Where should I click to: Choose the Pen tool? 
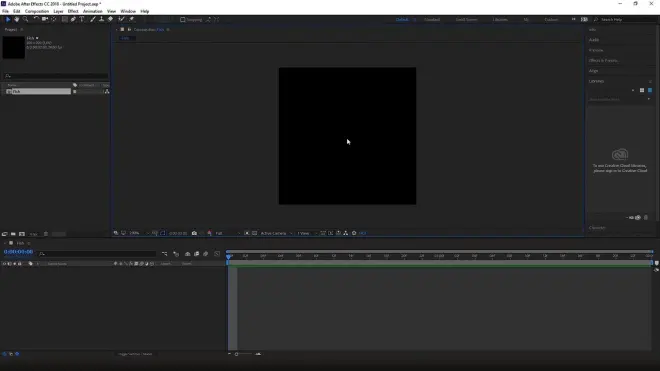(x=73, y=19)
